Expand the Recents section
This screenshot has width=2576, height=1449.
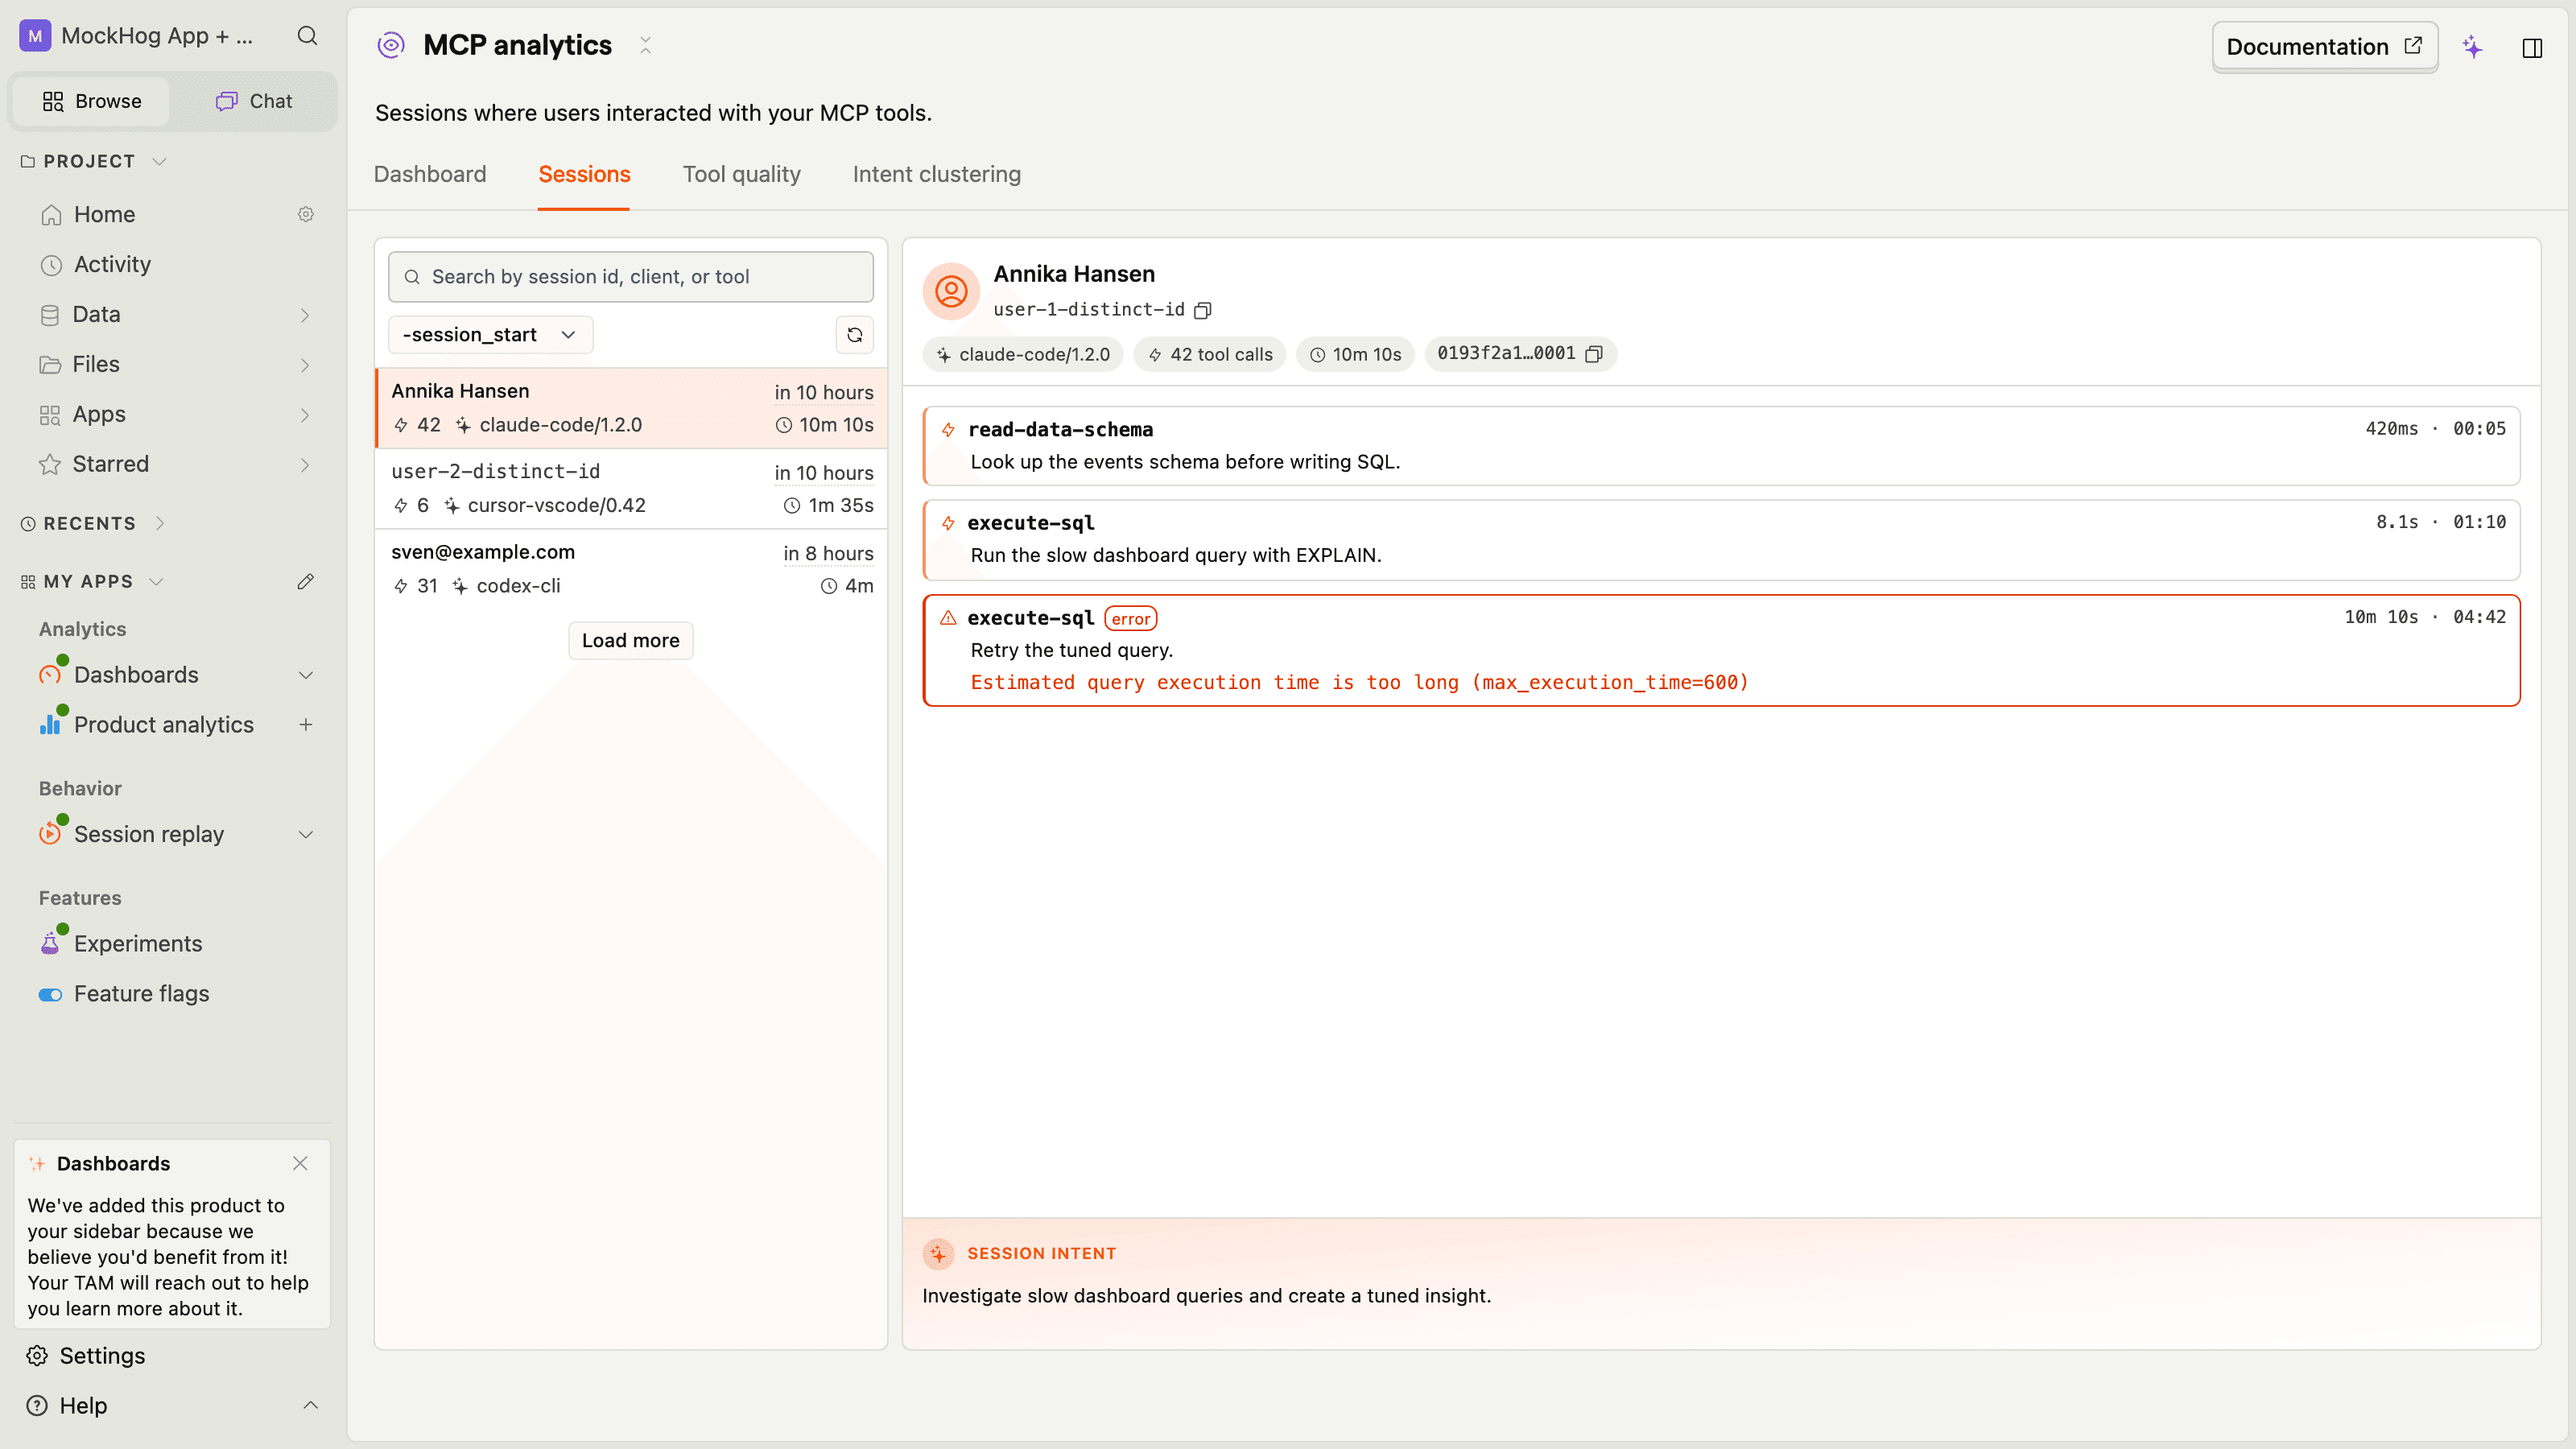(93, 523)
